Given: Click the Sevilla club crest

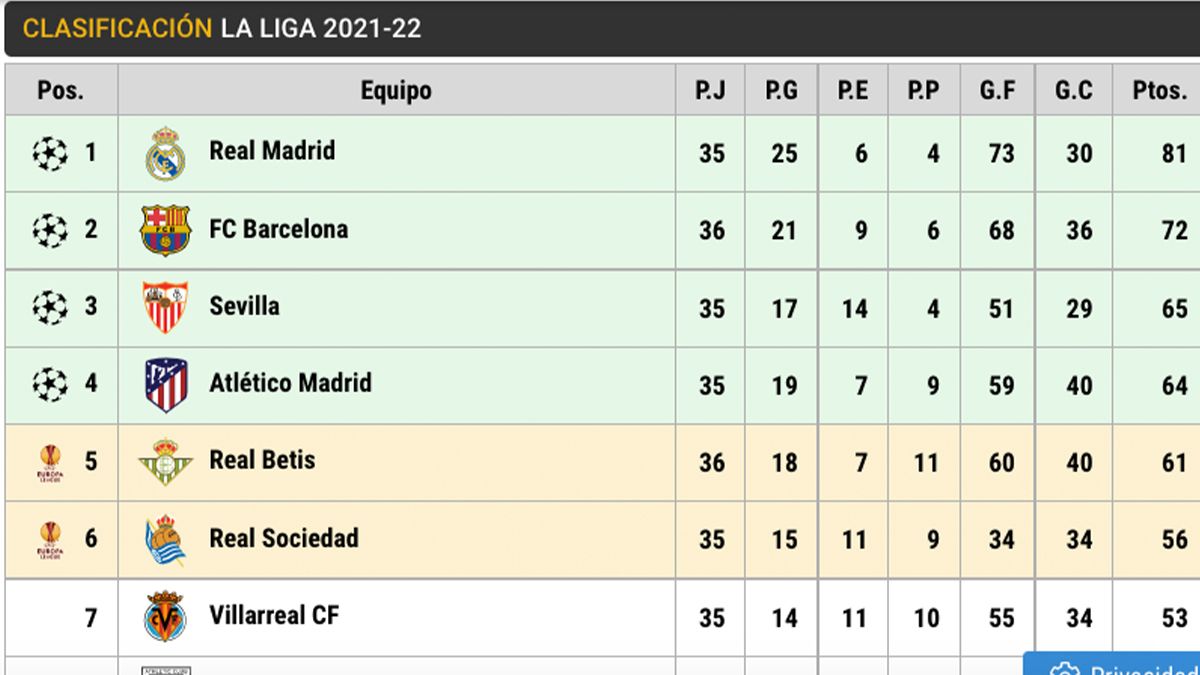Looking at the screenshot, I should pos(165,306).
